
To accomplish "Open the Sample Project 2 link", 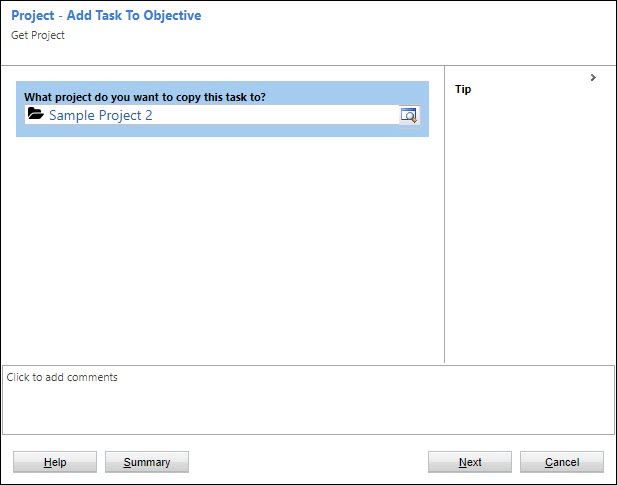I will click(x=100, y=115).
